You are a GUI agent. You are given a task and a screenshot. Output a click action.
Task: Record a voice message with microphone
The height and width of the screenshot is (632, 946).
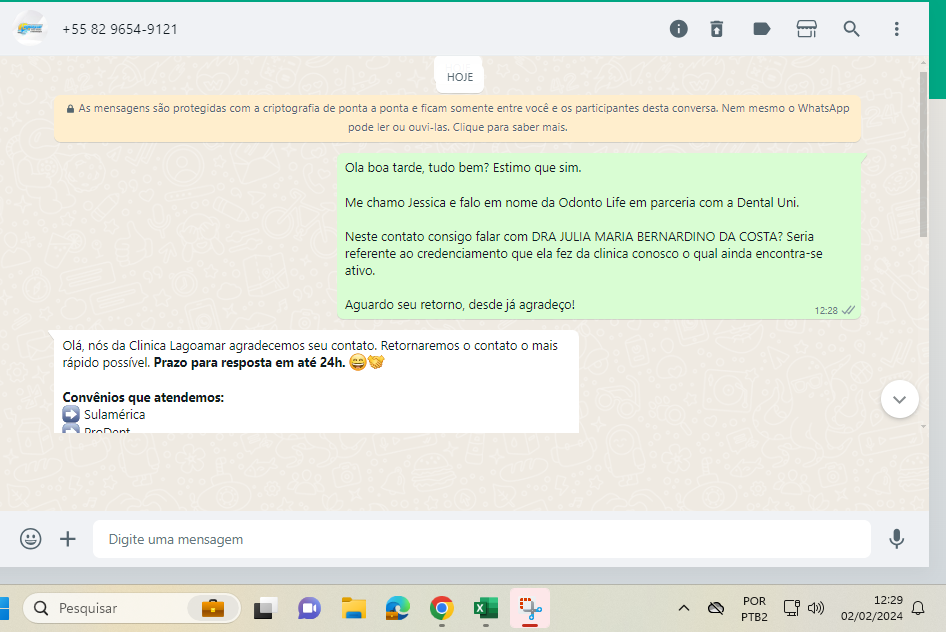897,539
